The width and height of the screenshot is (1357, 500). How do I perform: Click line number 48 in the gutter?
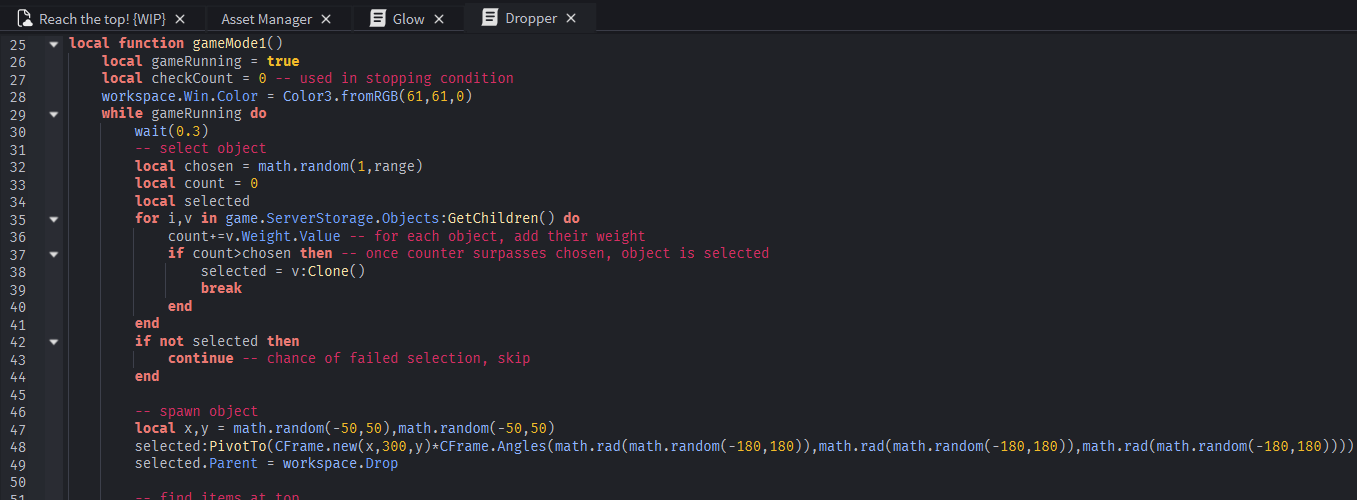click(x=17, y=446)
